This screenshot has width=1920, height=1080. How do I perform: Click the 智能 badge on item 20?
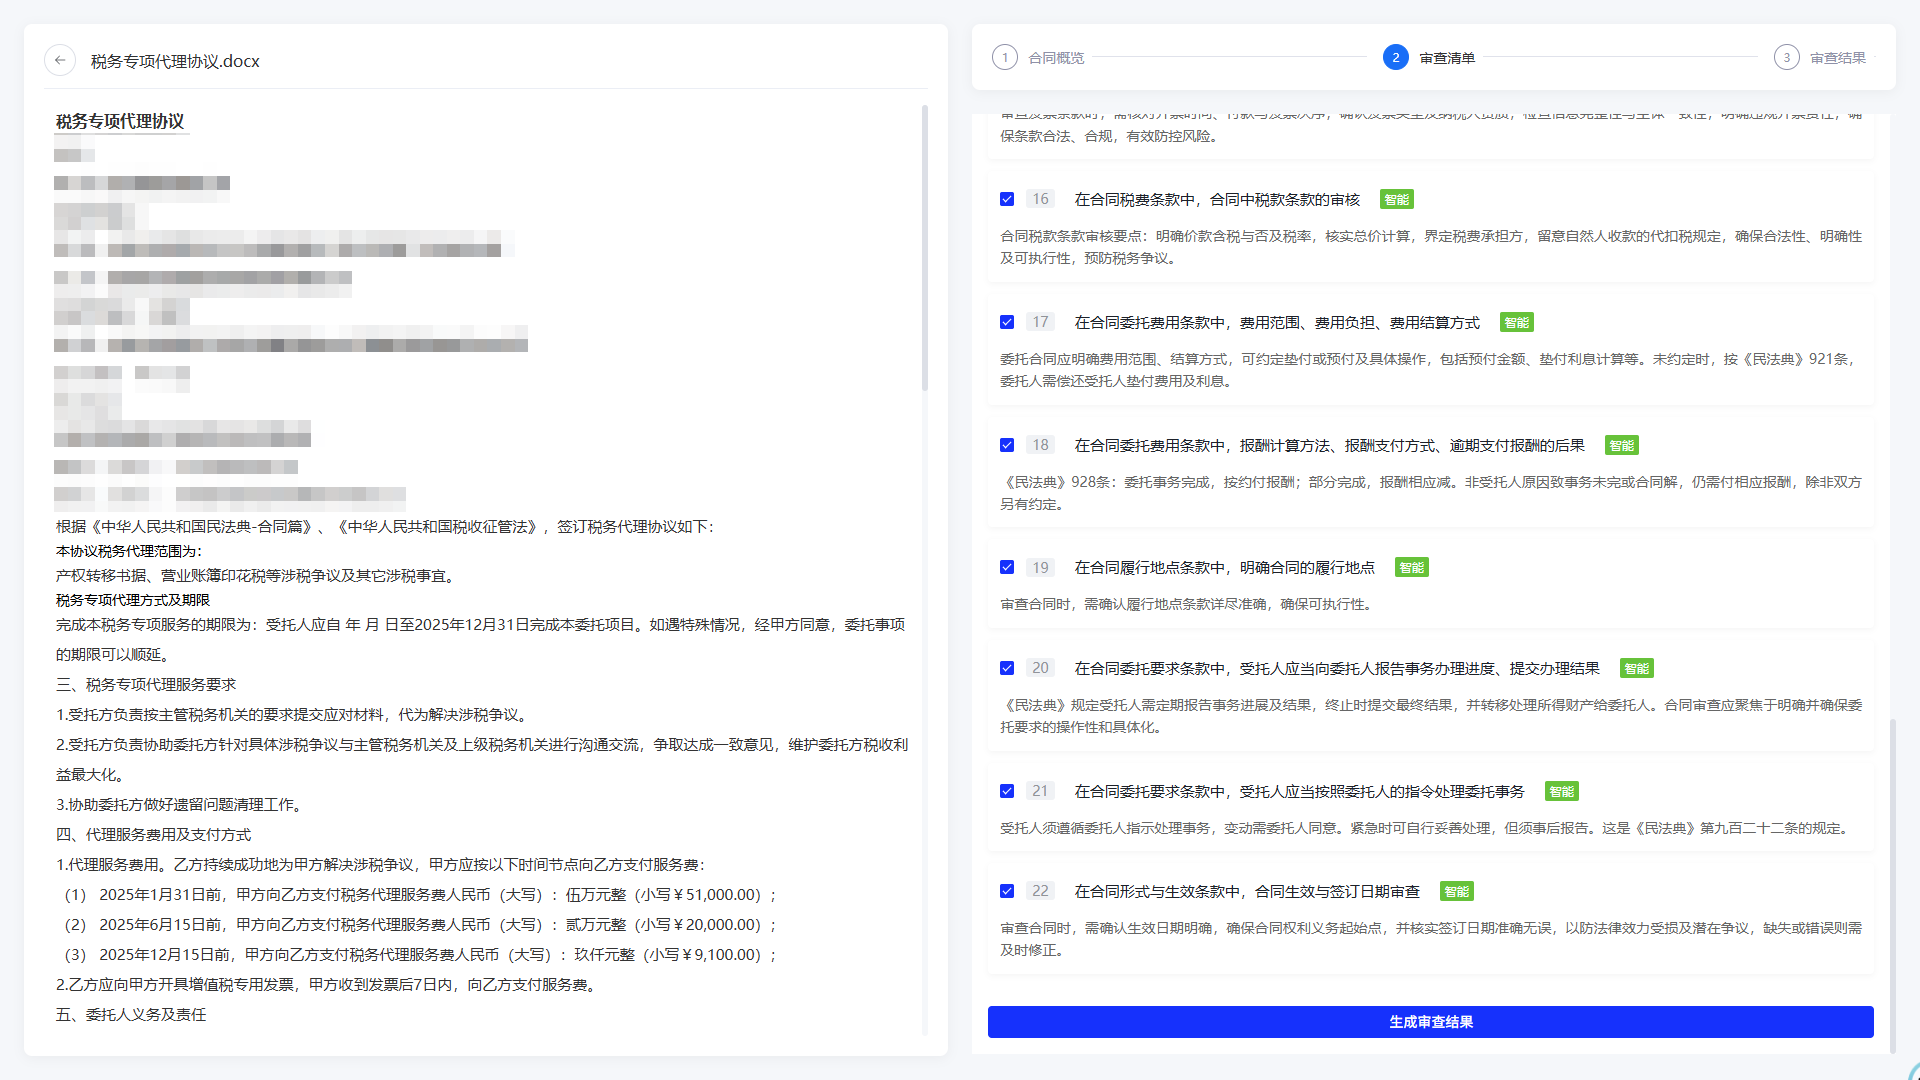1636,669
